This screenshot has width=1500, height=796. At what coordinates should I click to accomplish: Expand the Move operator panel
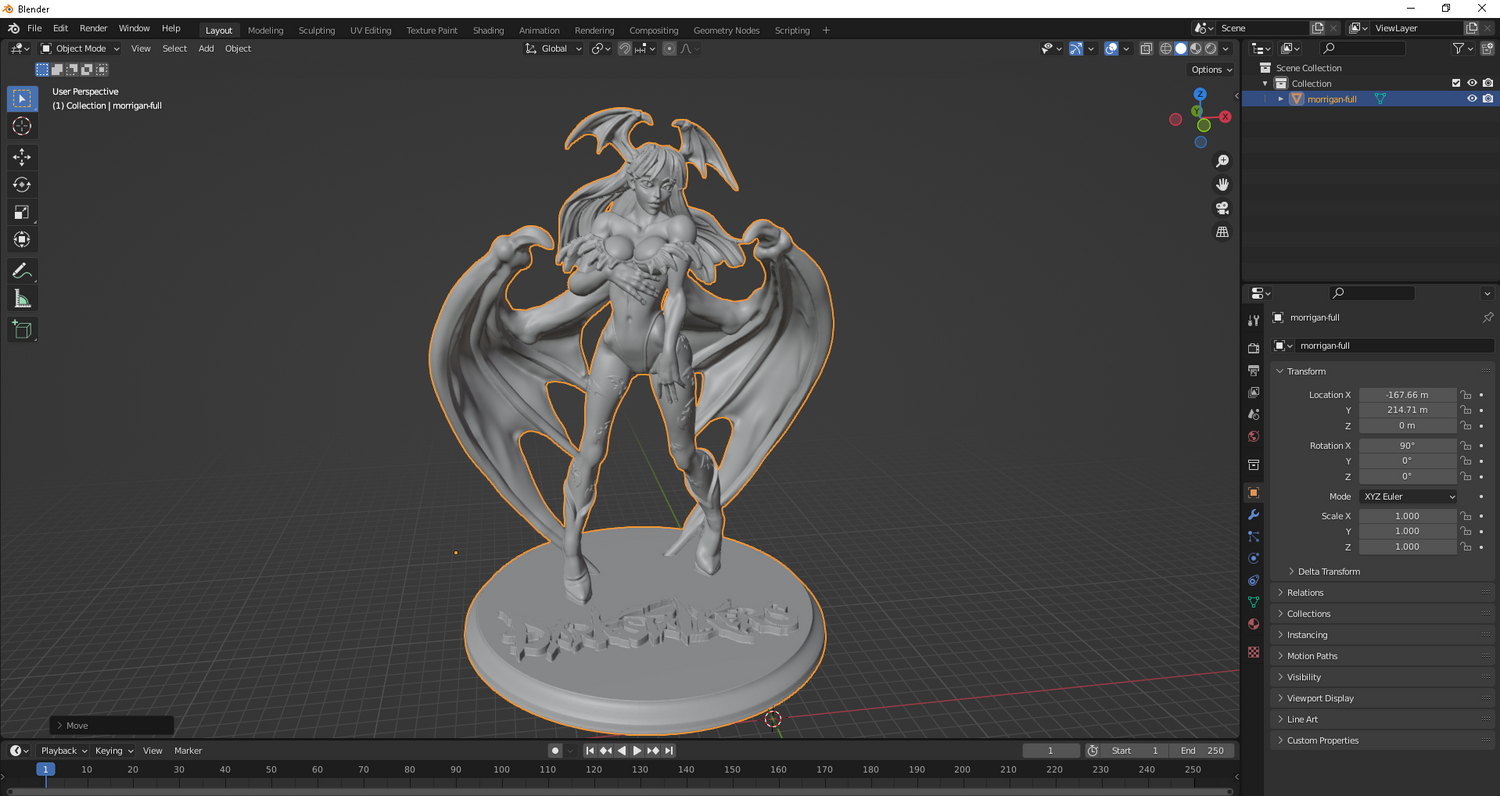[x=111, y=726]
